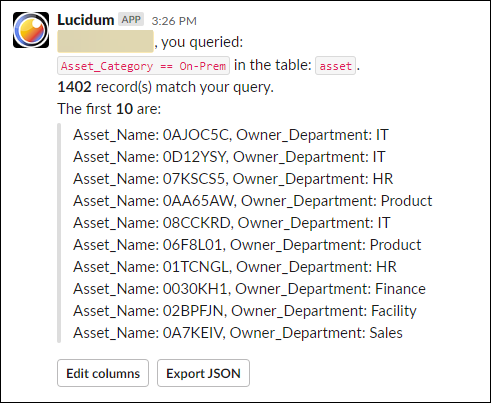Select the 0D12YSY asset row
Viewport: 491px width, 403px height.
pos(229,157)
